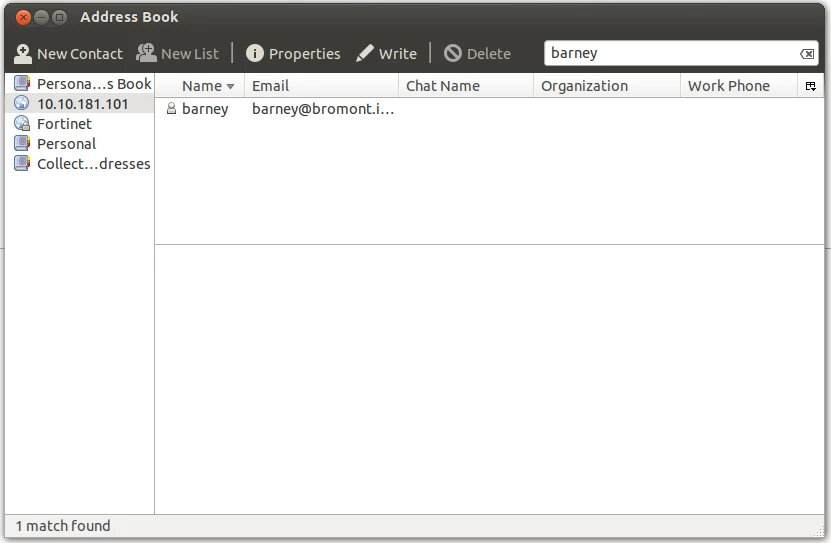Maximize the Address Book window

[x=60, y=17]
